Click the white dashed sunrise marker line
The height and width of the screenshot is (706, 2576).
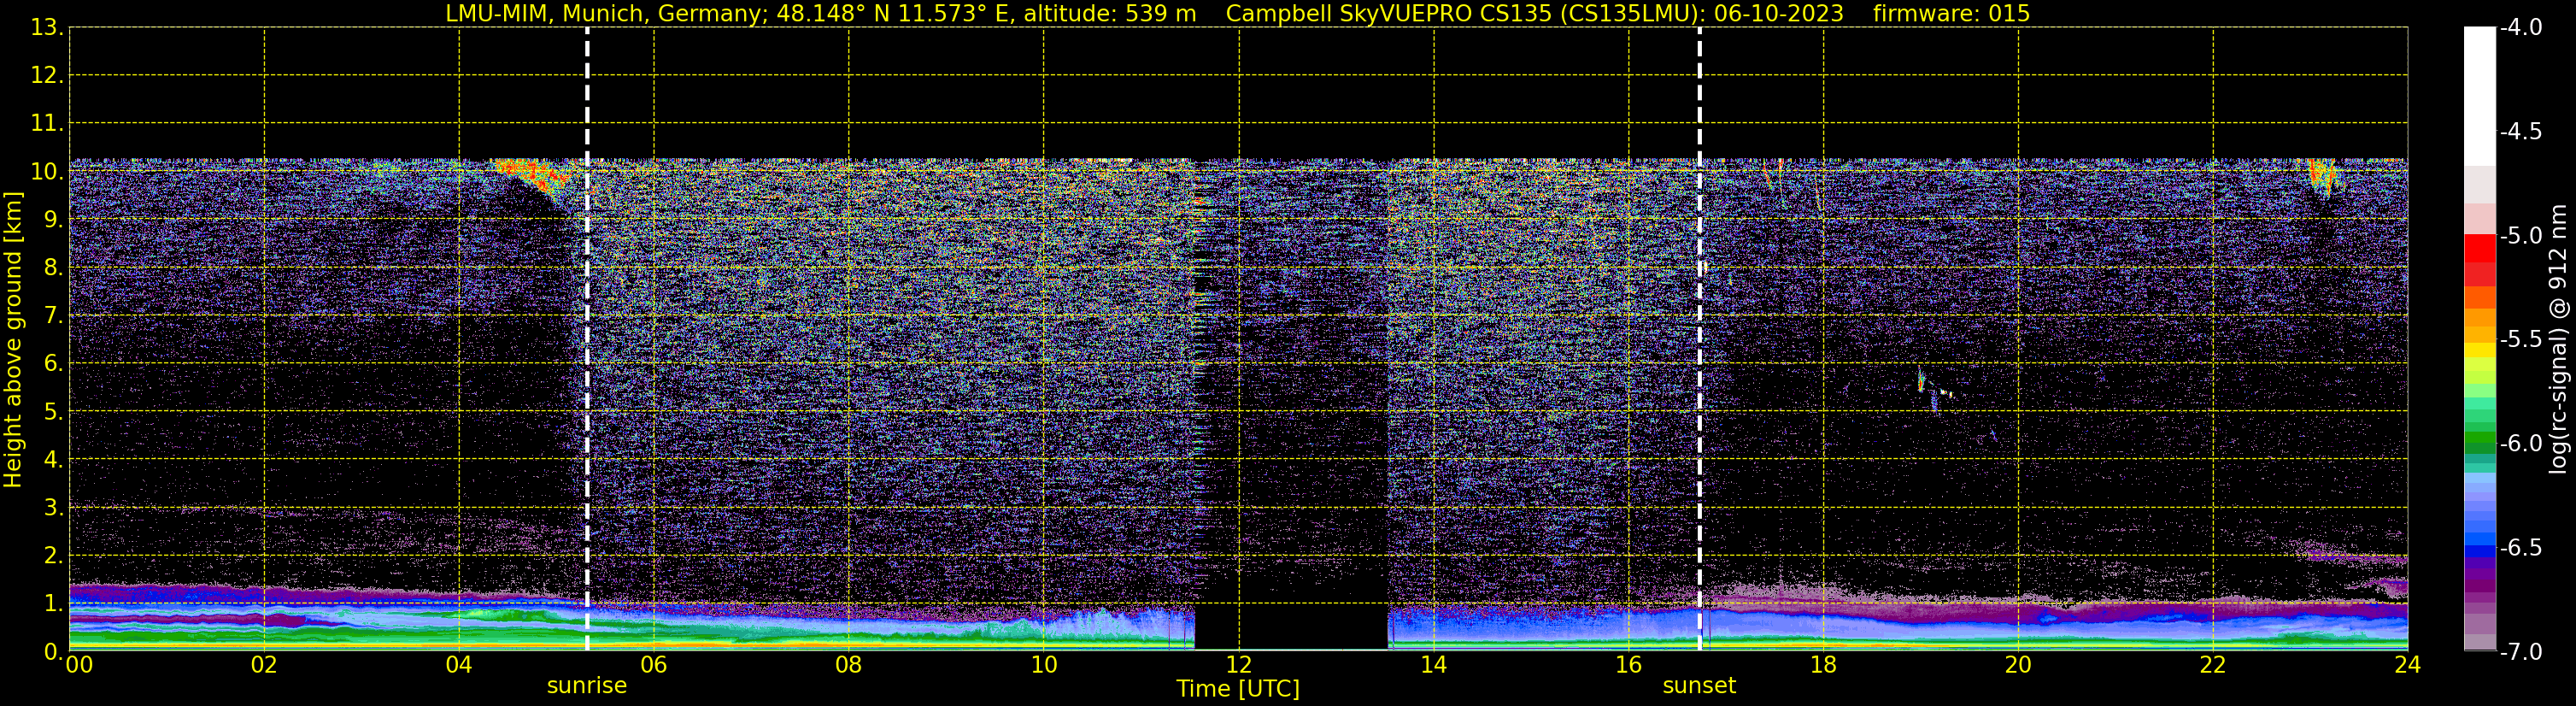click(x=587, y=339)
